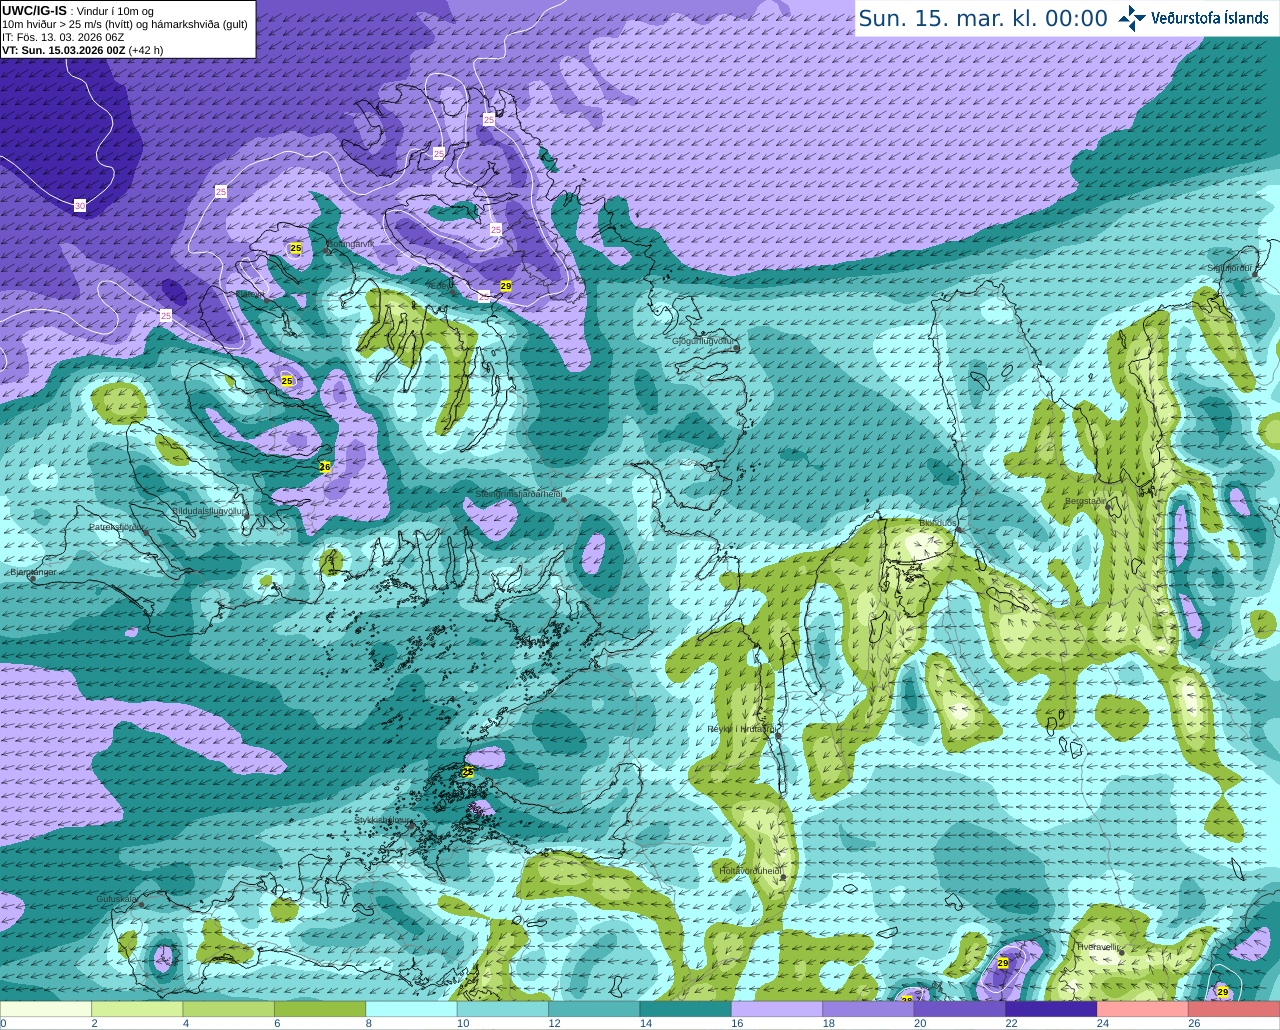The width and height of the screenshot is (1280, 1030).
Task: Click the yellow 25 gust marker above Stykkishólmur
Action: click(467, 772)
